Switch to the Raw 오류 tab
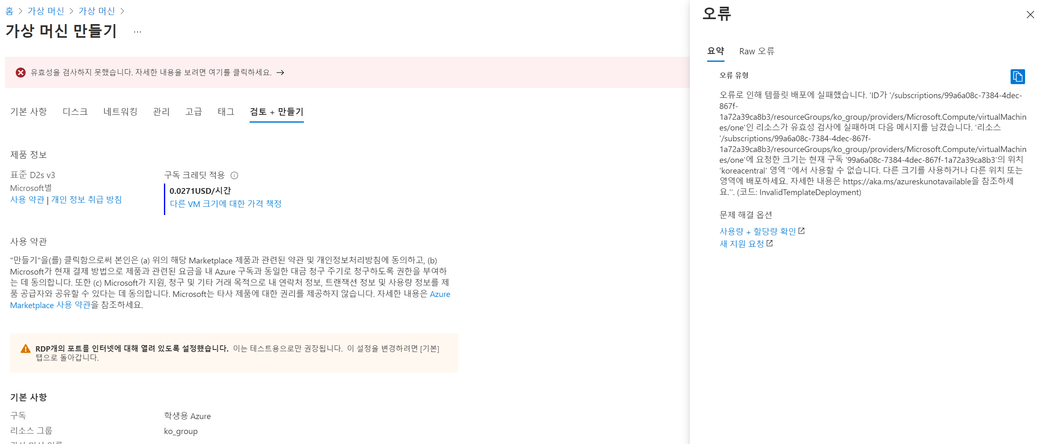Screen dimensions: 1040x444 (756, 51)
